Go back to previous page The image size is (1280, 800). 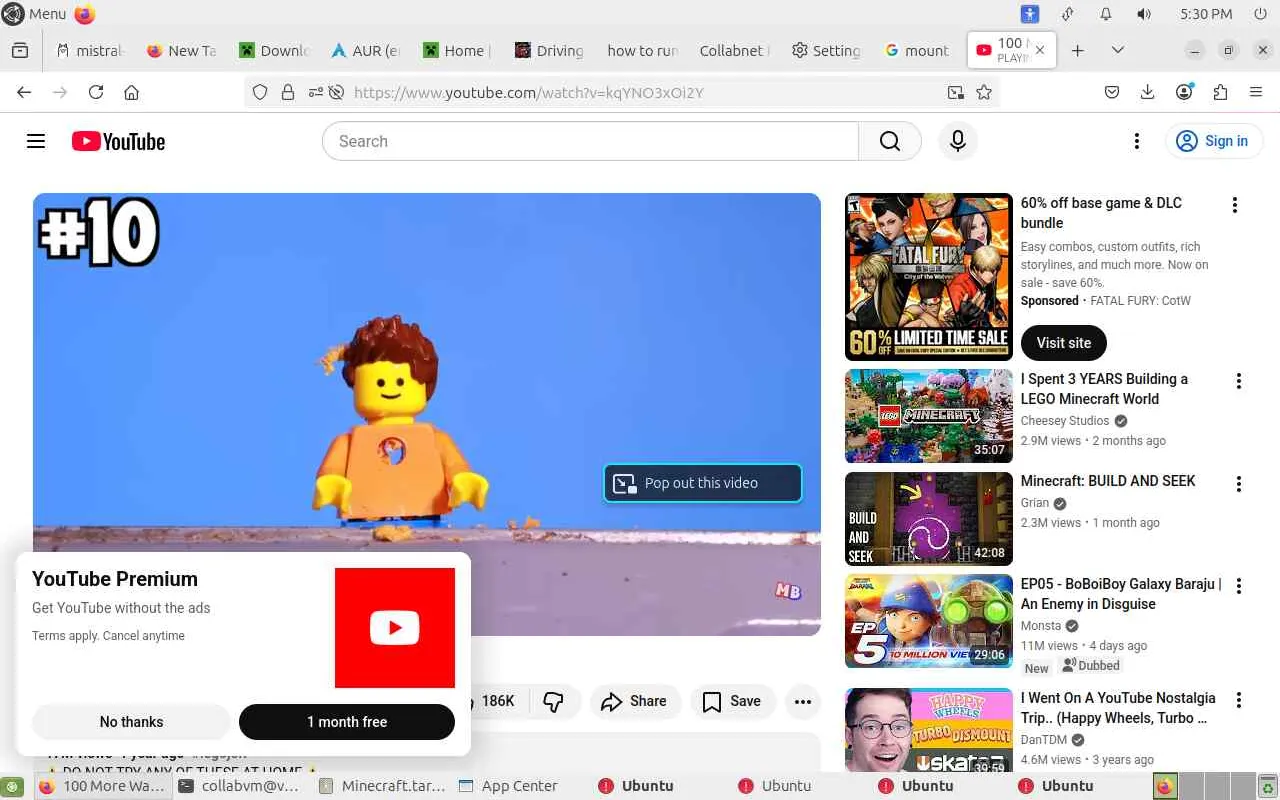tap(24, 92)
